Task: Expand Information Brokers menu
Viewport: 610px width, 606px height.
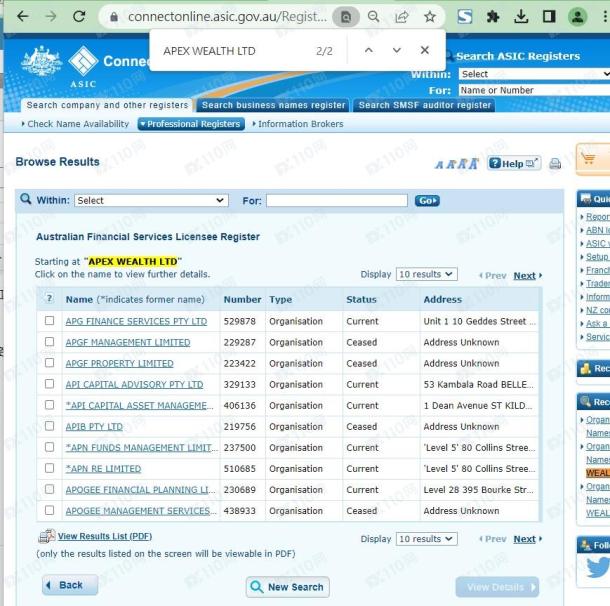Action: [x=298, y=124]
